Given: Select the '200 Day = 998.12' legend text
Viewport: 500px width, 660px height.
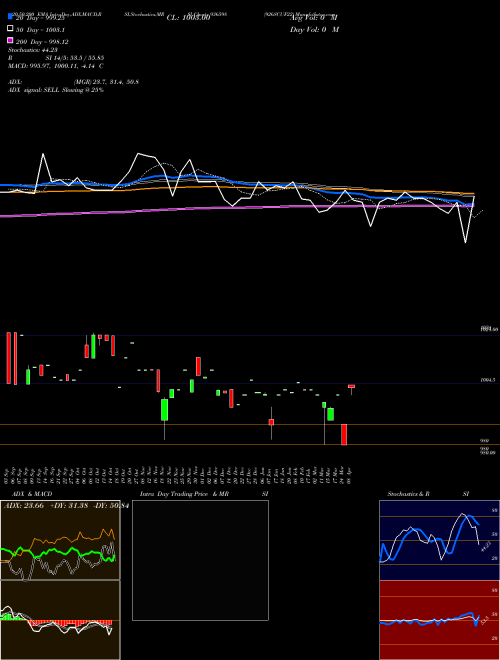Looking at the screenshot, I should click(42, 42).
